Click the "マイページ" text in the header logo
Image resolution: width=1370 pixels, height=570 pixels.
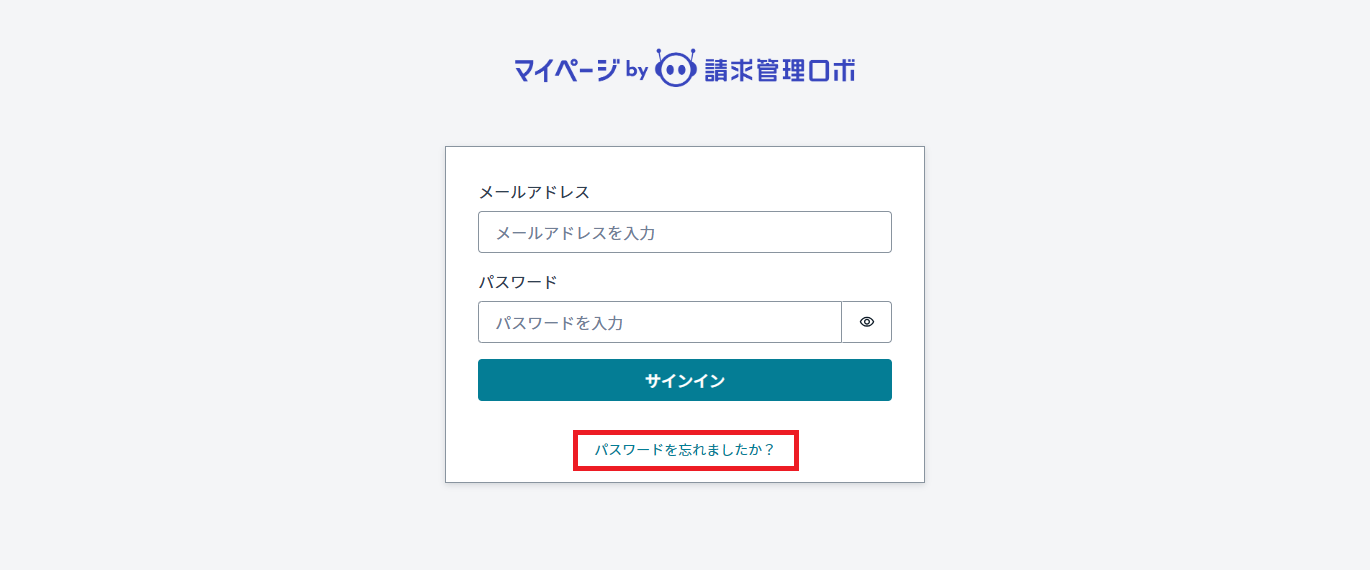point(565,70)
